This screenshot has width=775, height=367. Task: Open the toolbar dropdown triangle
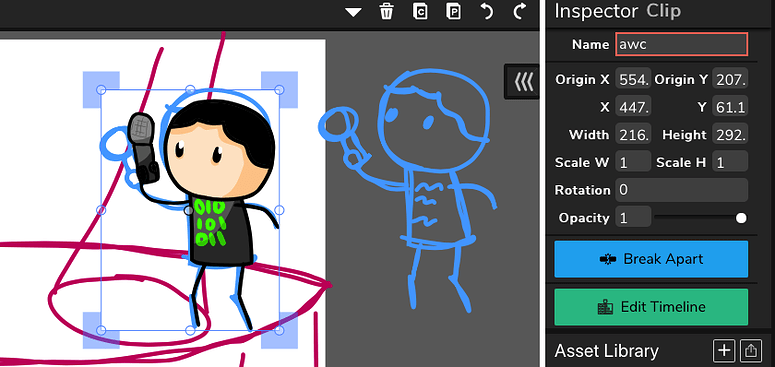point(353,12)
